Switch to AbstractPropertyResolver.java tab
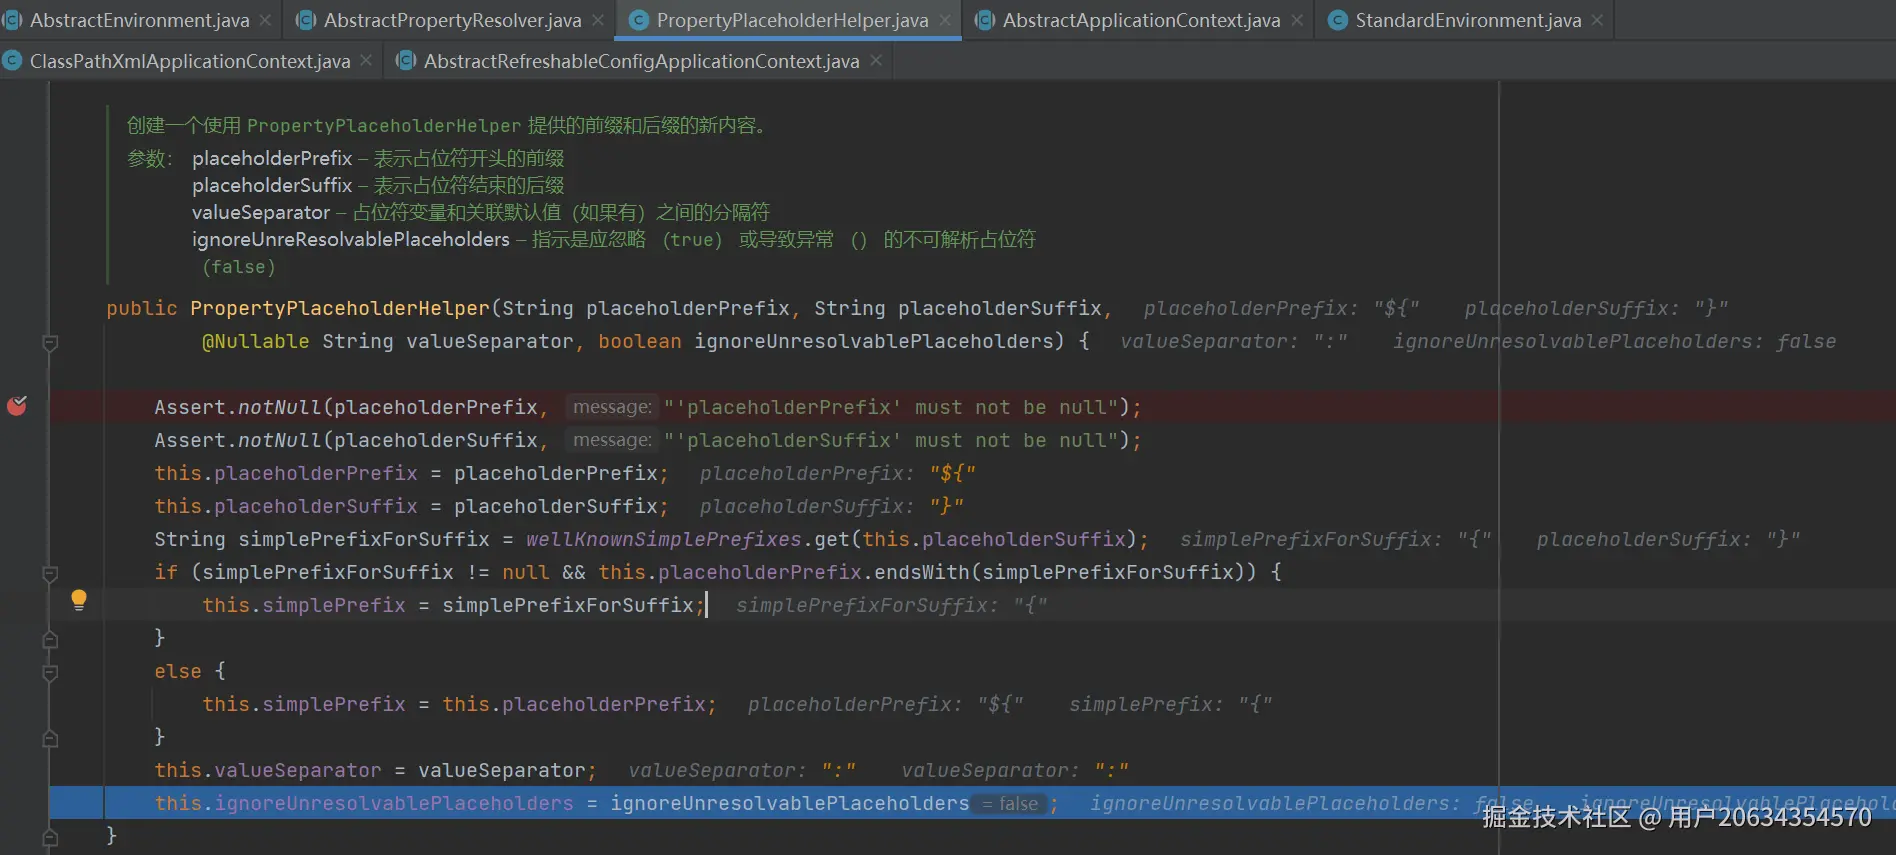 point(452,20)
